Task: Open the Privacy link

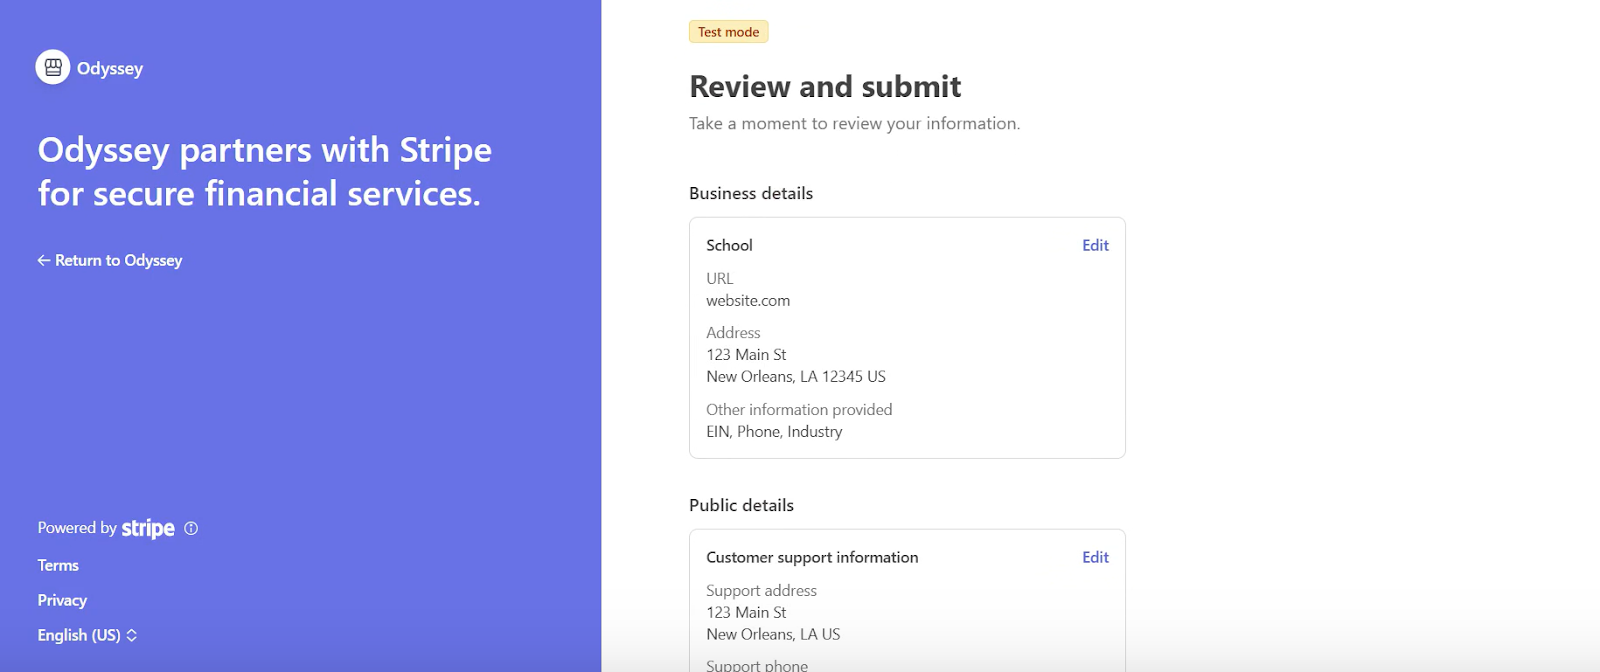Action: tap(62, 600)
